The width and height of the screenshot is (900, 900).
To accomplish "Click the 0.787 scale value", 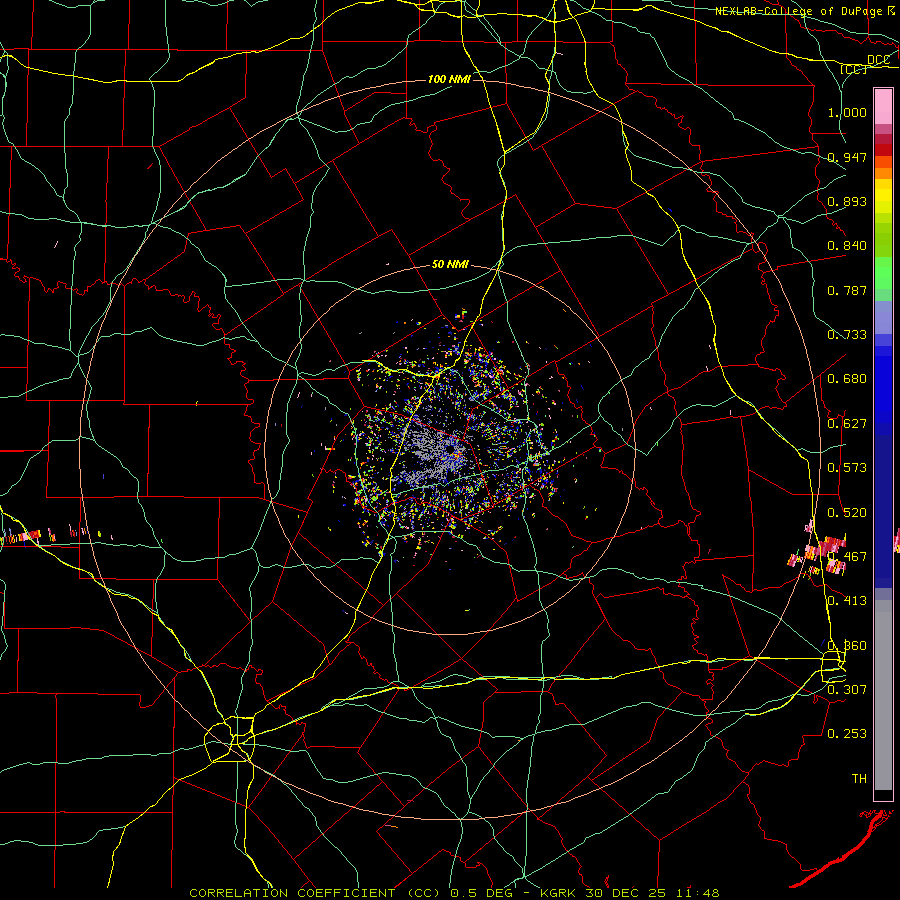I will point(847,290).
